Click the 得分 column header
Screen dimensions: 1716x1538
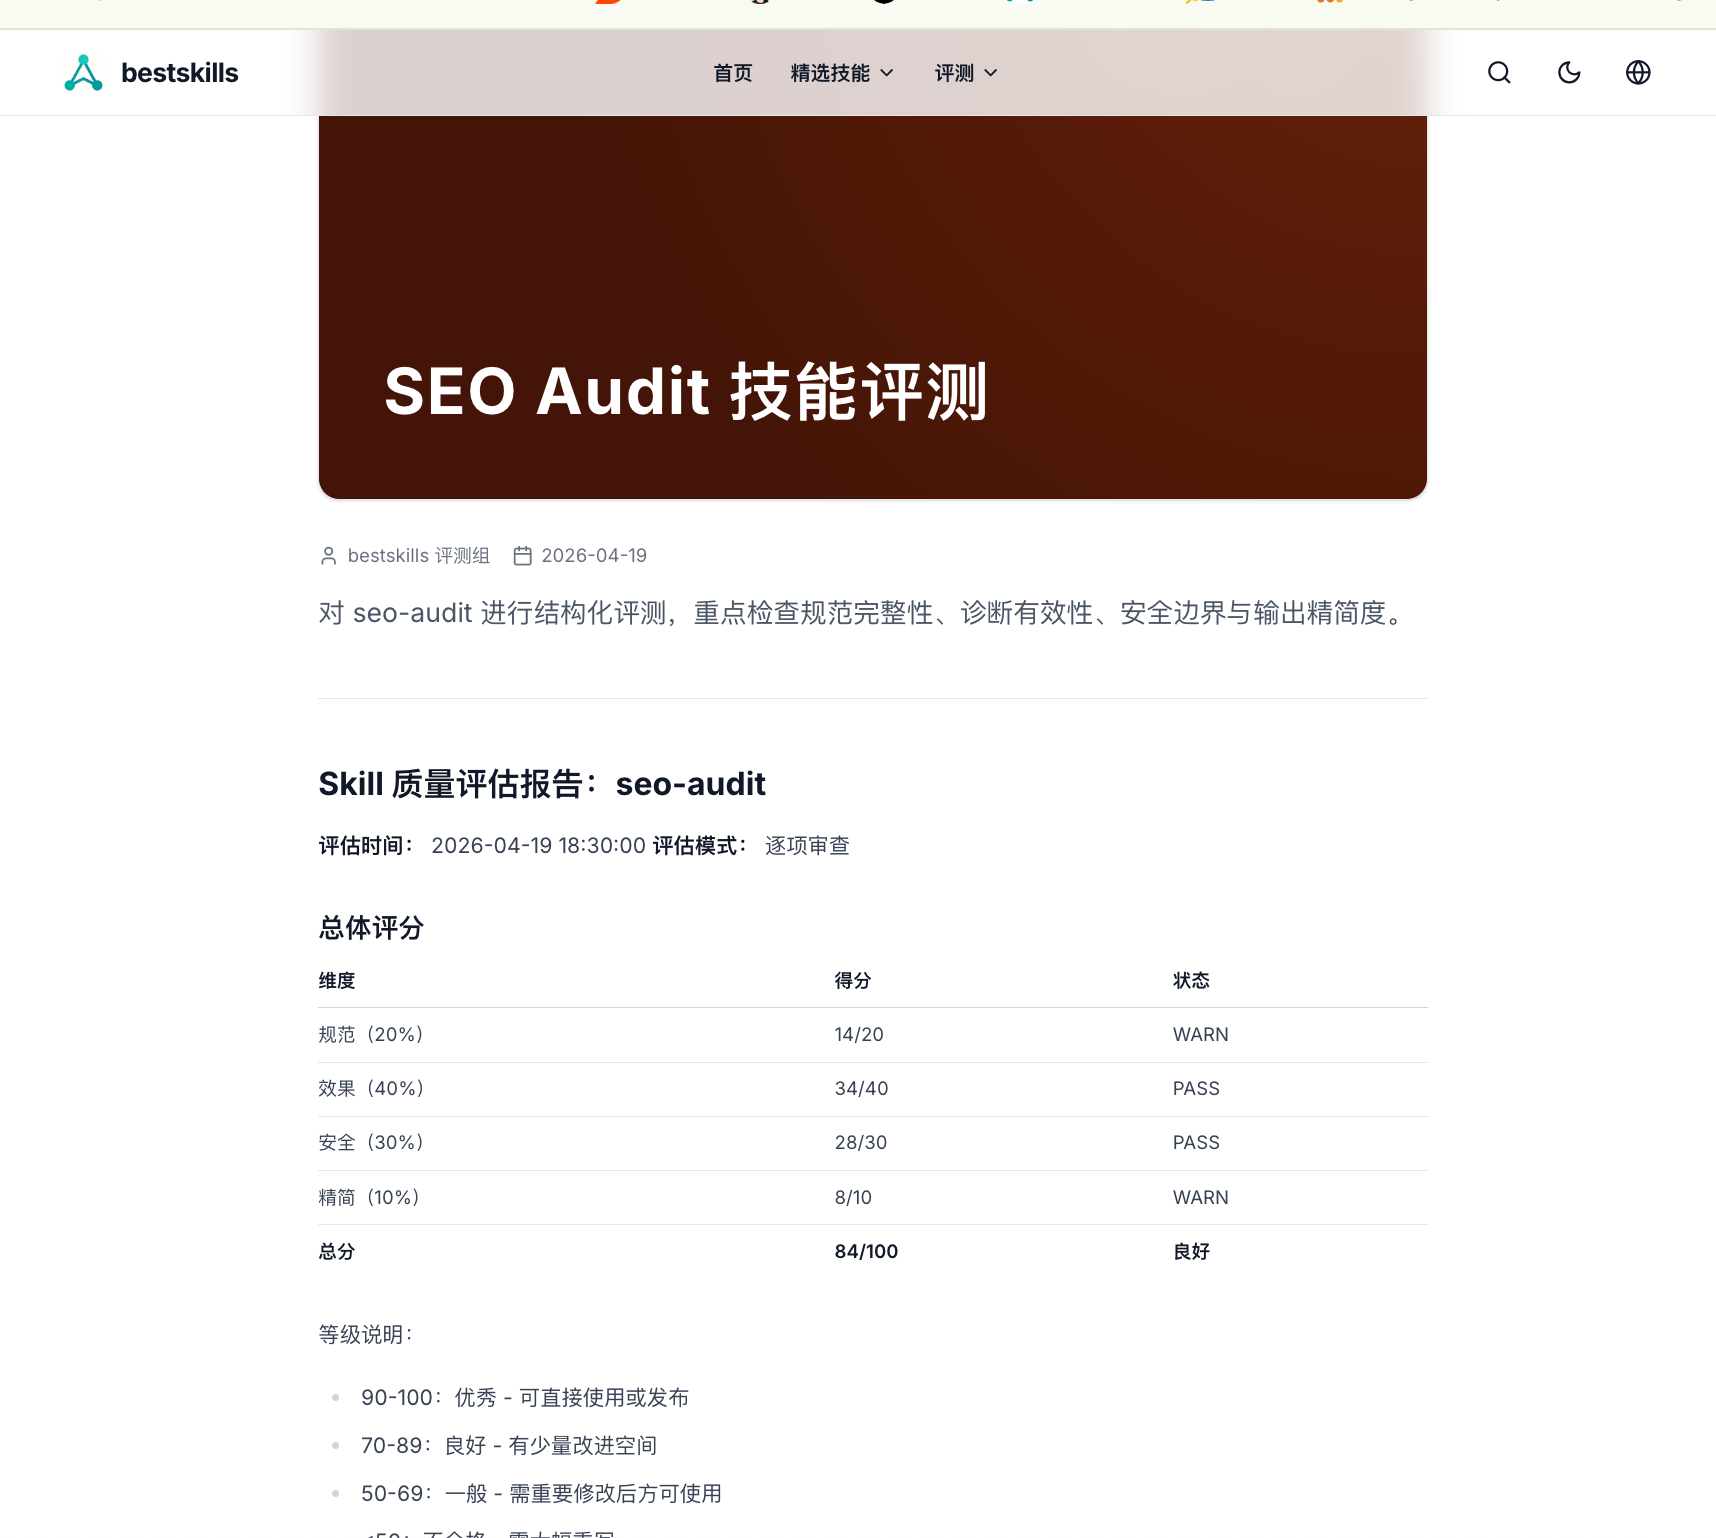(853, 981)
